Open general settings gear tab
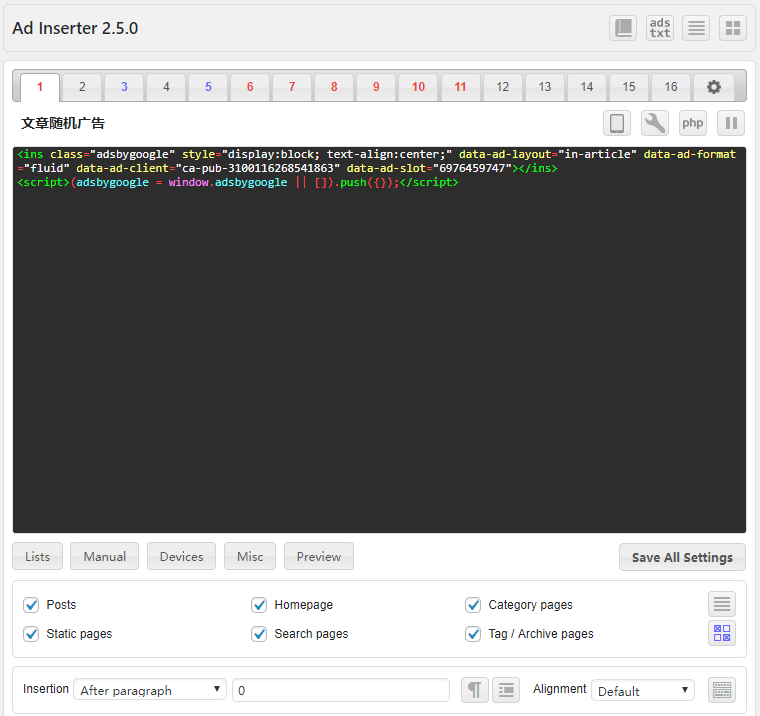This screenshot has width=760, height=716. pyautogui.click(x=713, y=87)
